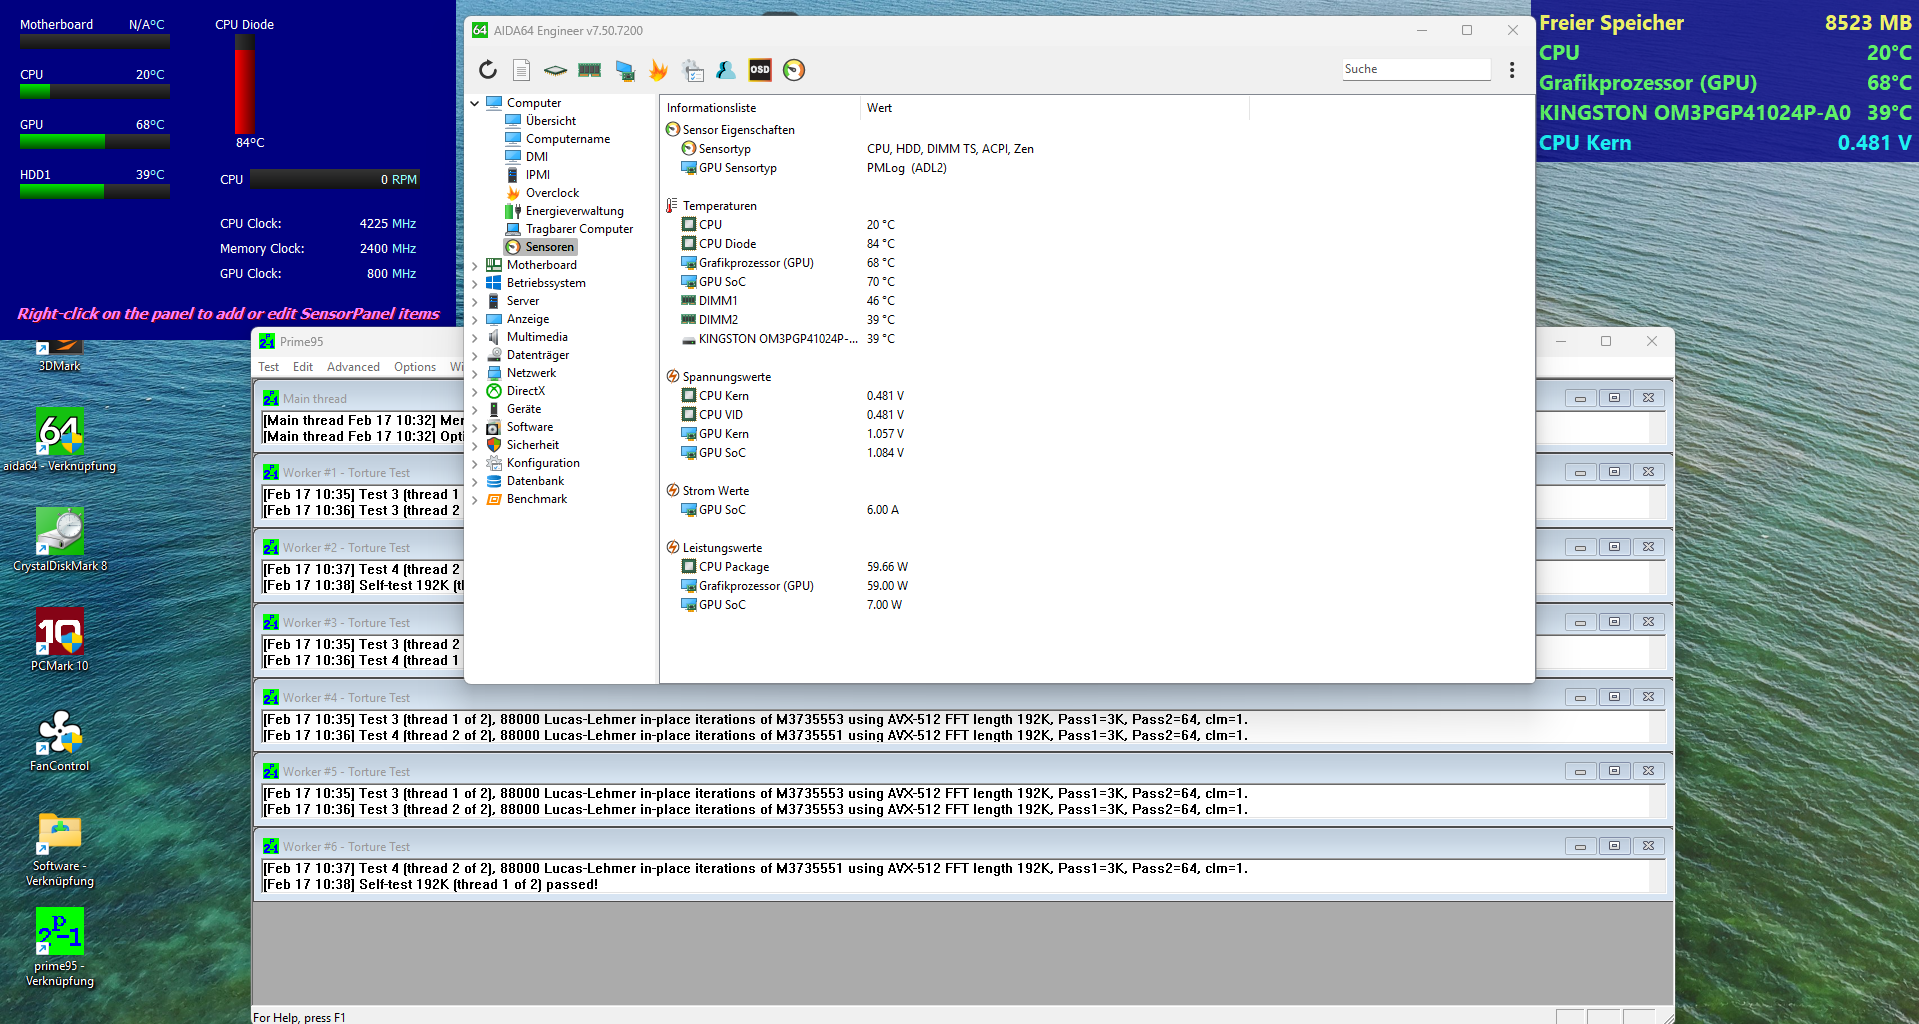Select the DIMM1 temperature row
1919x1024 pixels.
click(x=788, y=301)
